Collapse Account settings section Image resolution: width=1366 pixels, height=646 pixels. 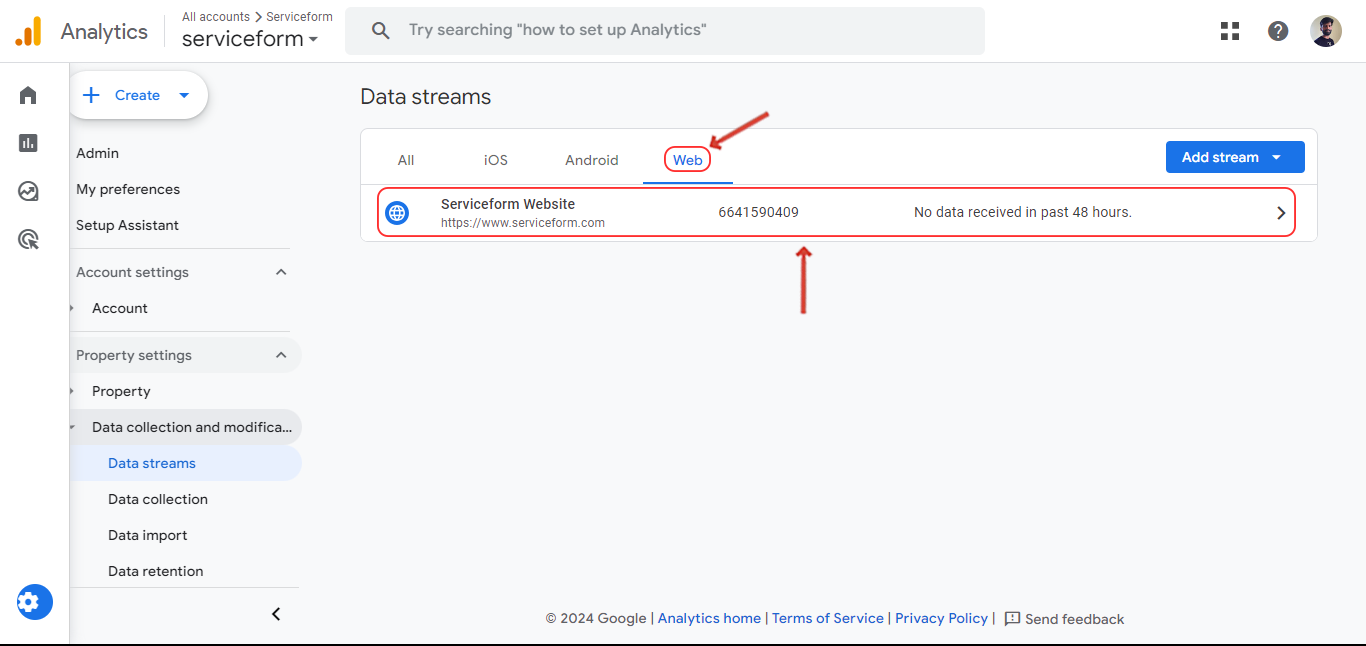(x=281, y=272)
